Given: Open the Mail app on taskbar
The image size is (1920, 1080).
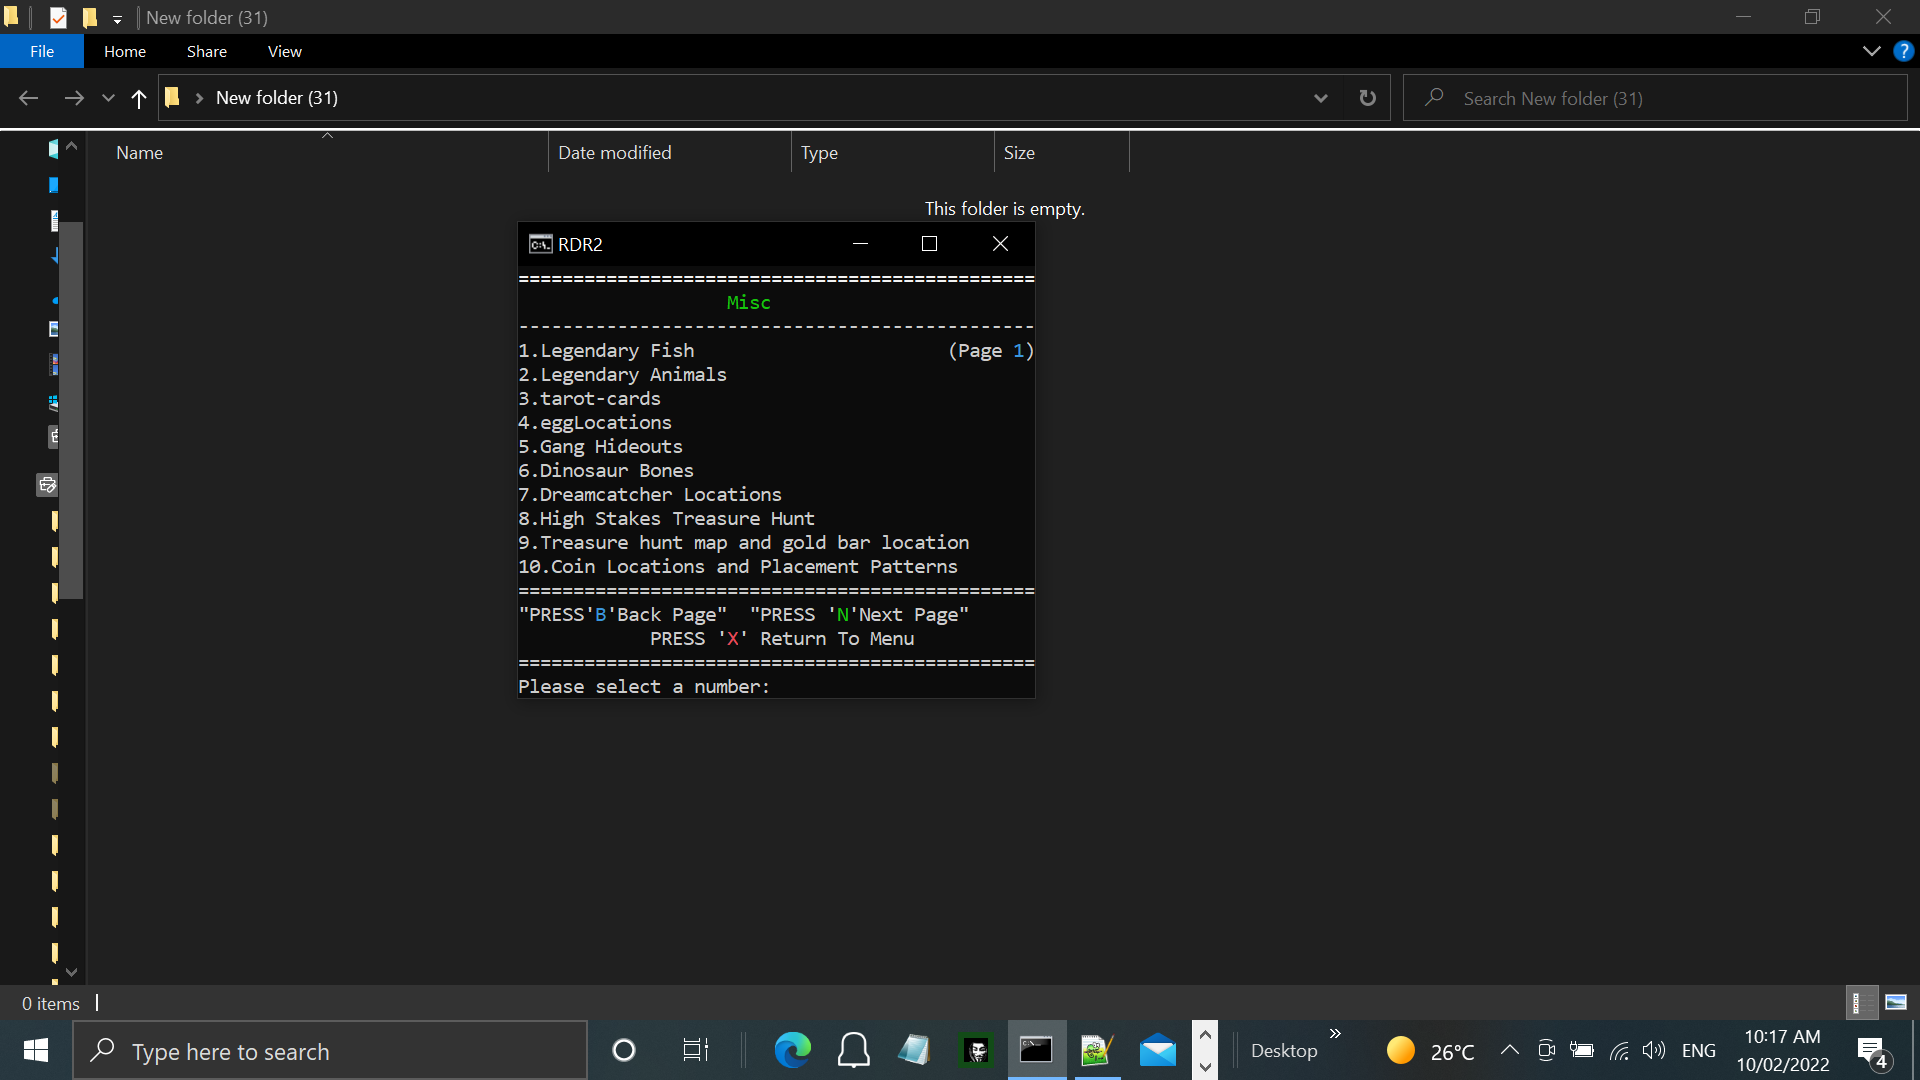Looking at the screenshot, I should click(1157, 1051).
